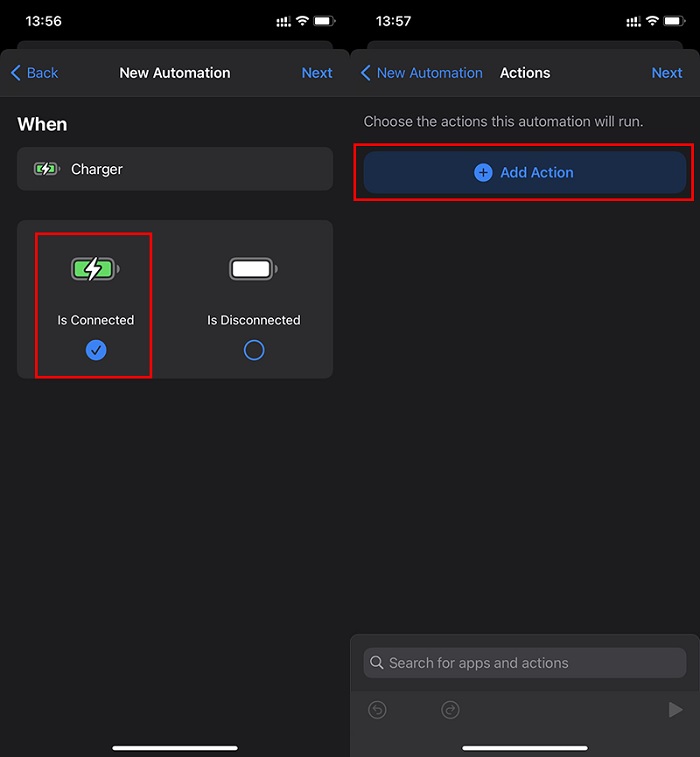Viewport: 700px width, 757px height.
Task: Click the Add Action button label
Action: pyautogui.click(x=537, y=172)
